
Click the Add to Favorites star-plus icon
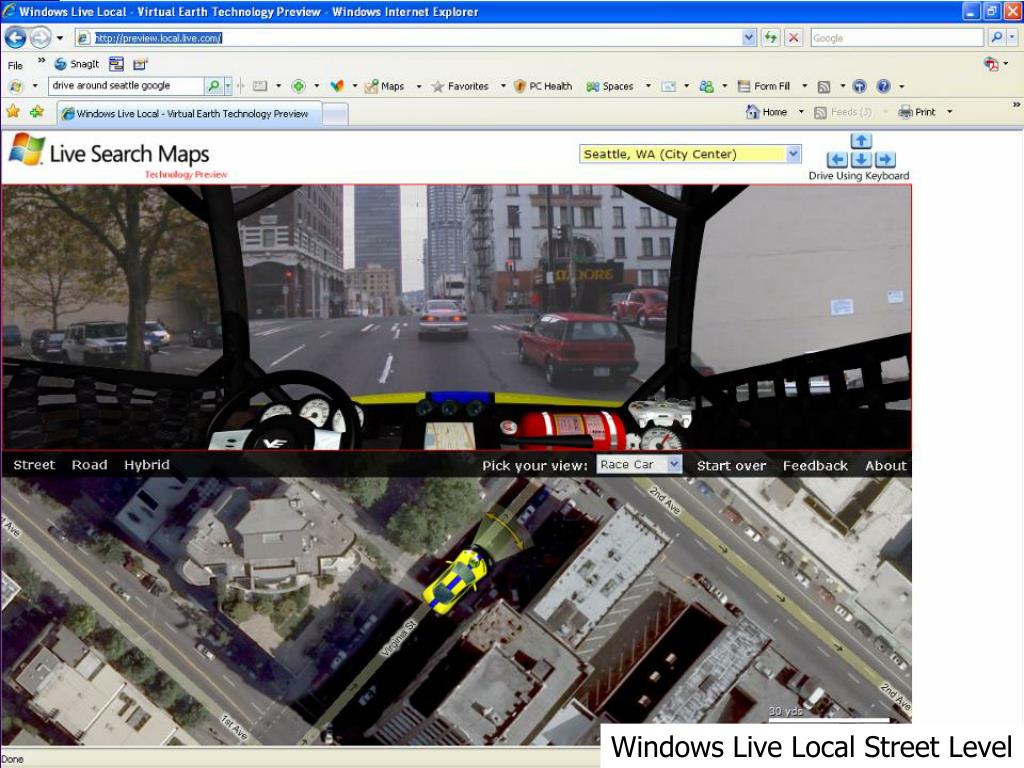37,112
